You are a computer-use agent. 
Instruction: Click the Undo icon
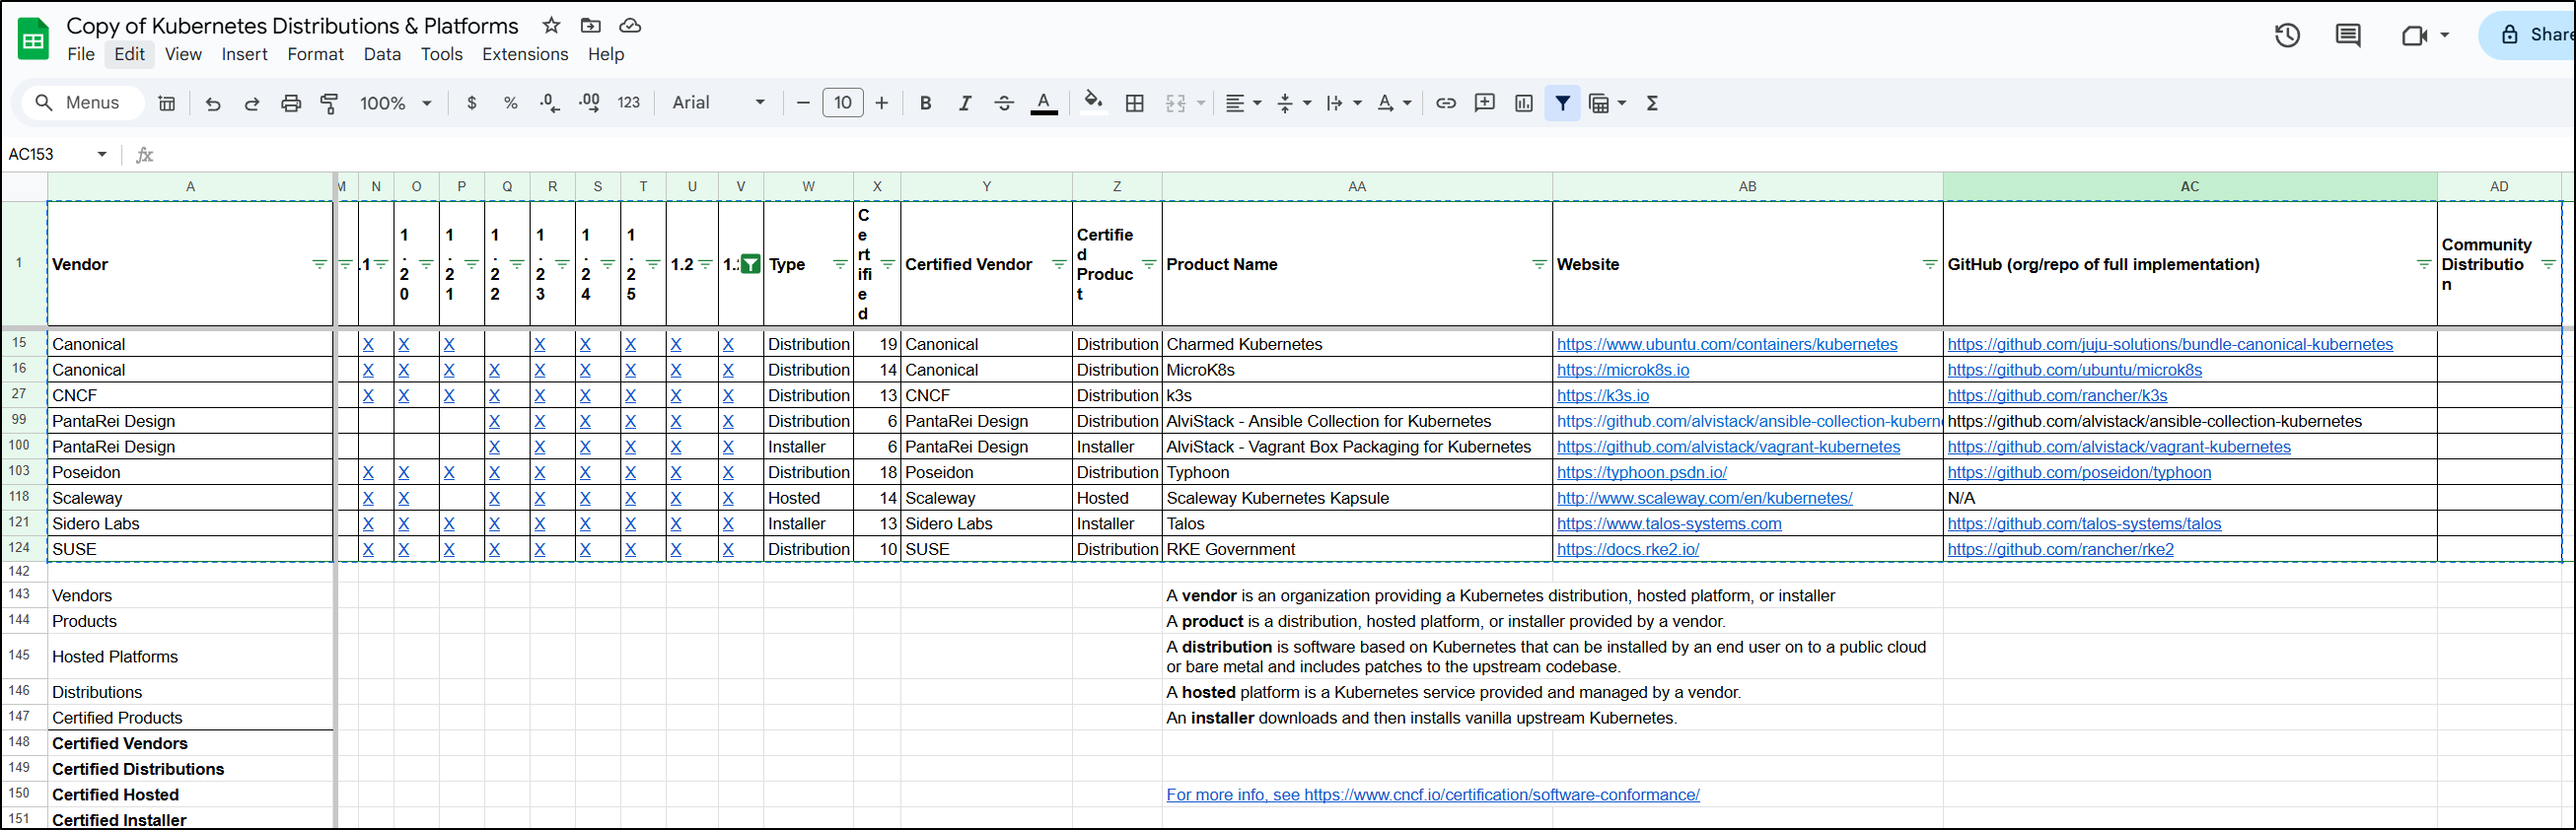pos(213,103)
